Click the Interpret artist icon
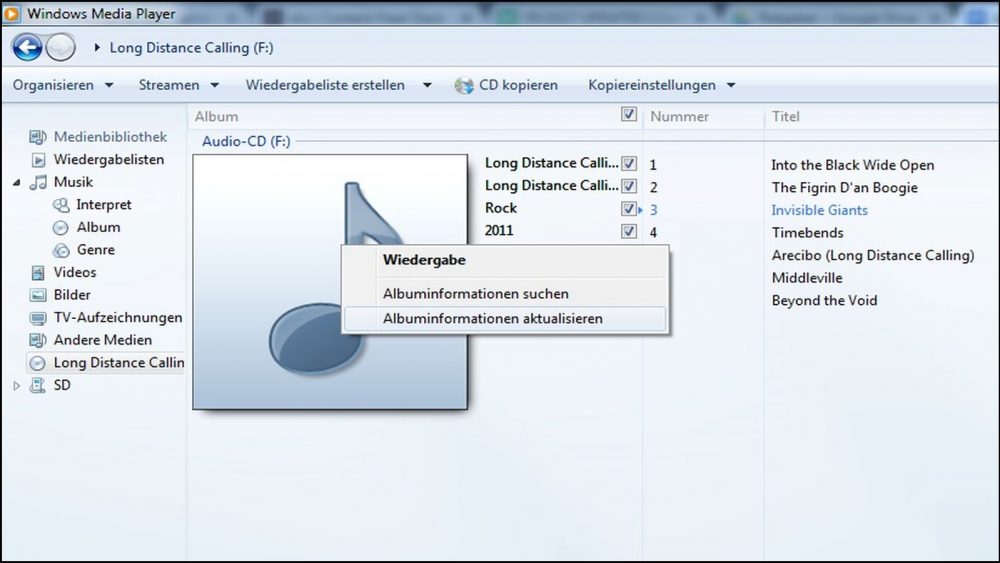Viewport: 1000px width, 563px height. [x=61, y=205]
